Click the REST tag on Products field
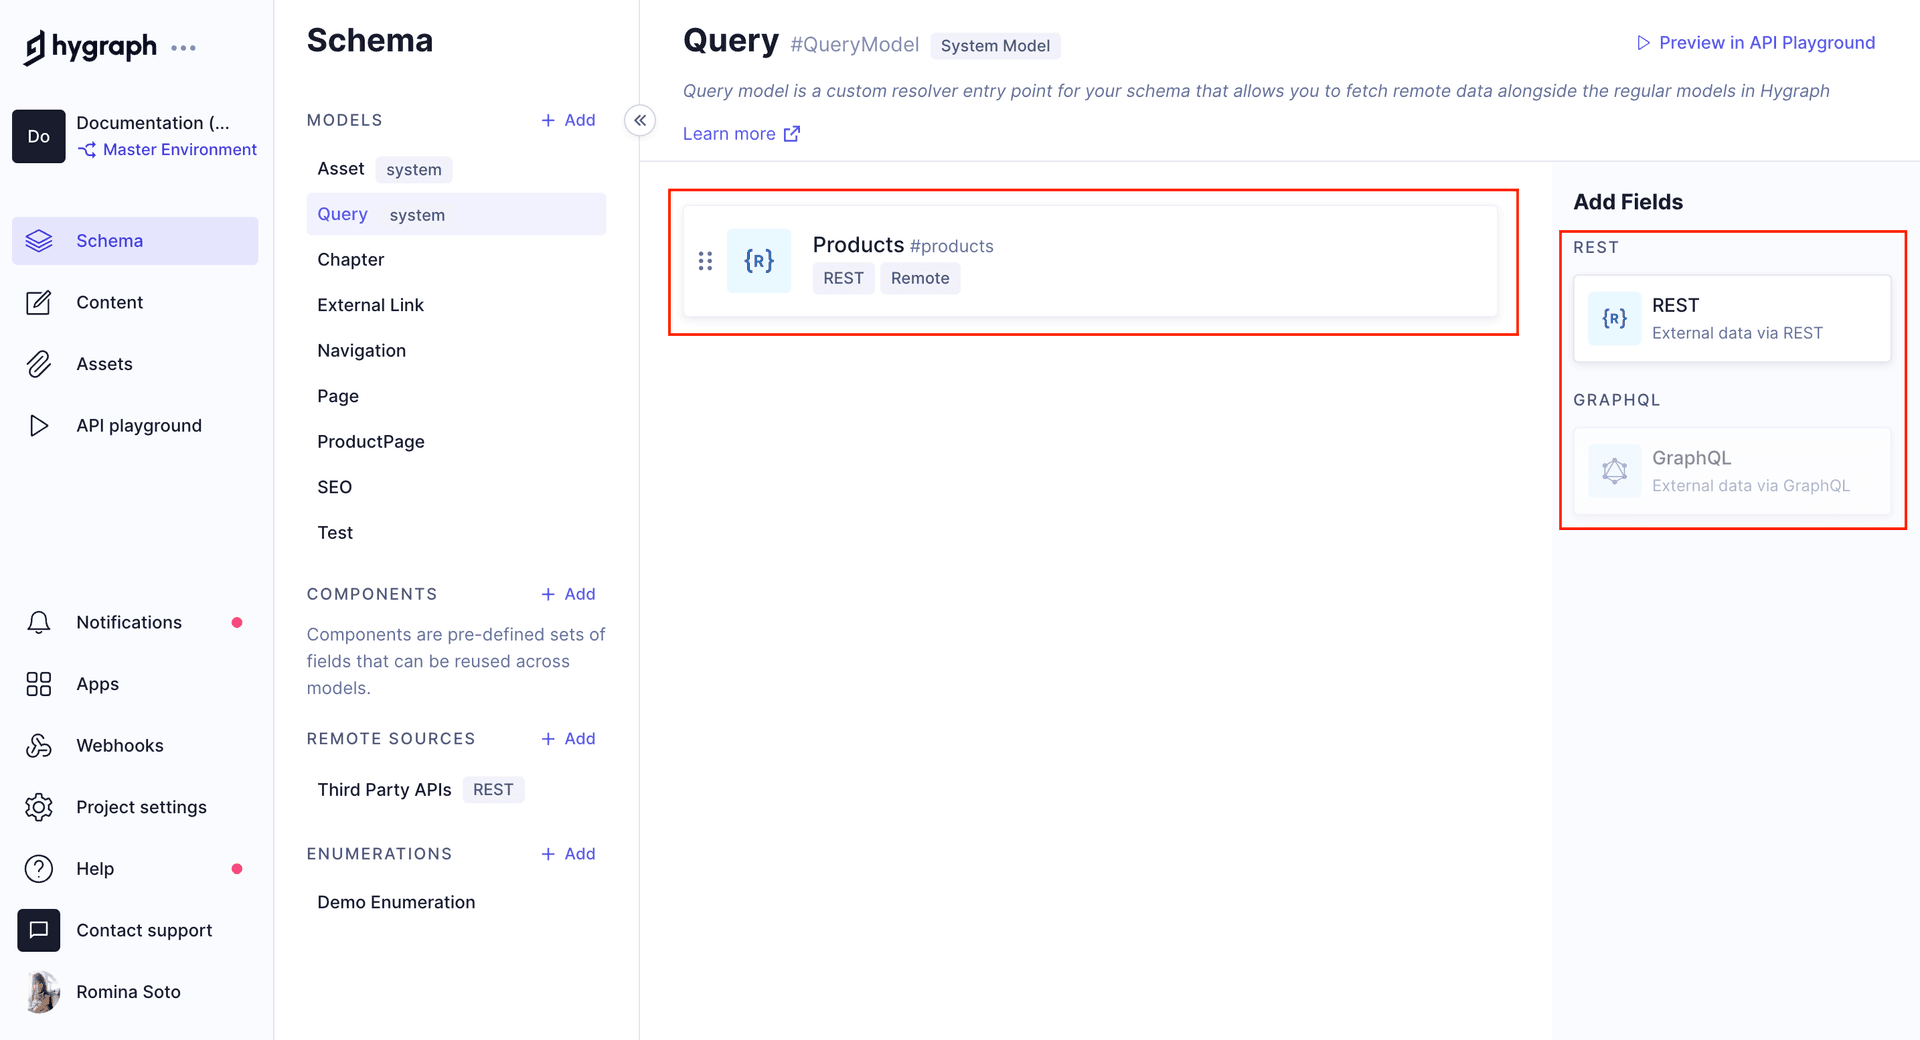1920x1040 pixels. click(843, 279)
